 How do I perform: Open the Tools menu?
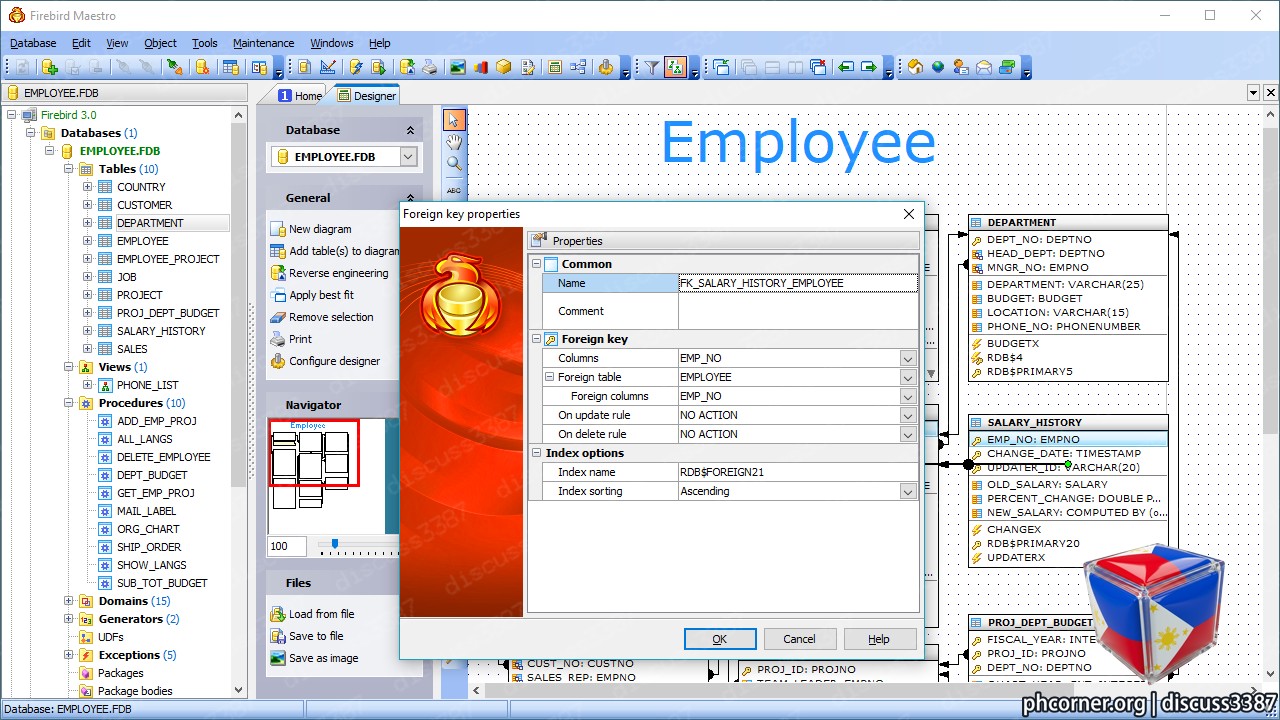tap(204, 43)
